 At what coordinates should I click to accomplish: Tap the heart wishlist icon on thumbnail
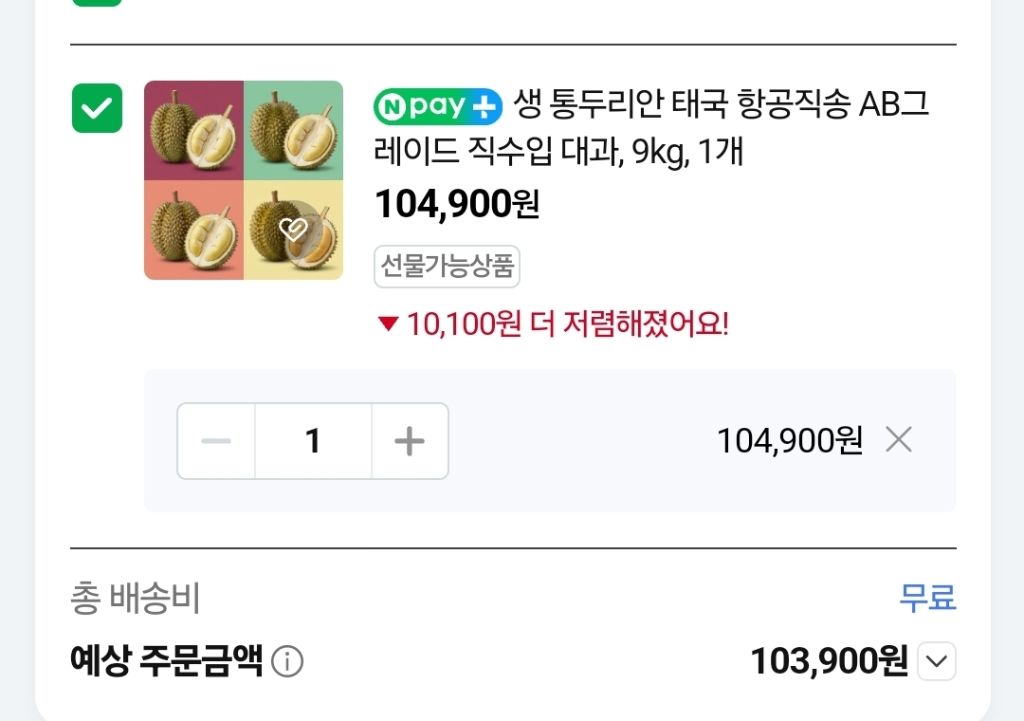tap(293, 229)
